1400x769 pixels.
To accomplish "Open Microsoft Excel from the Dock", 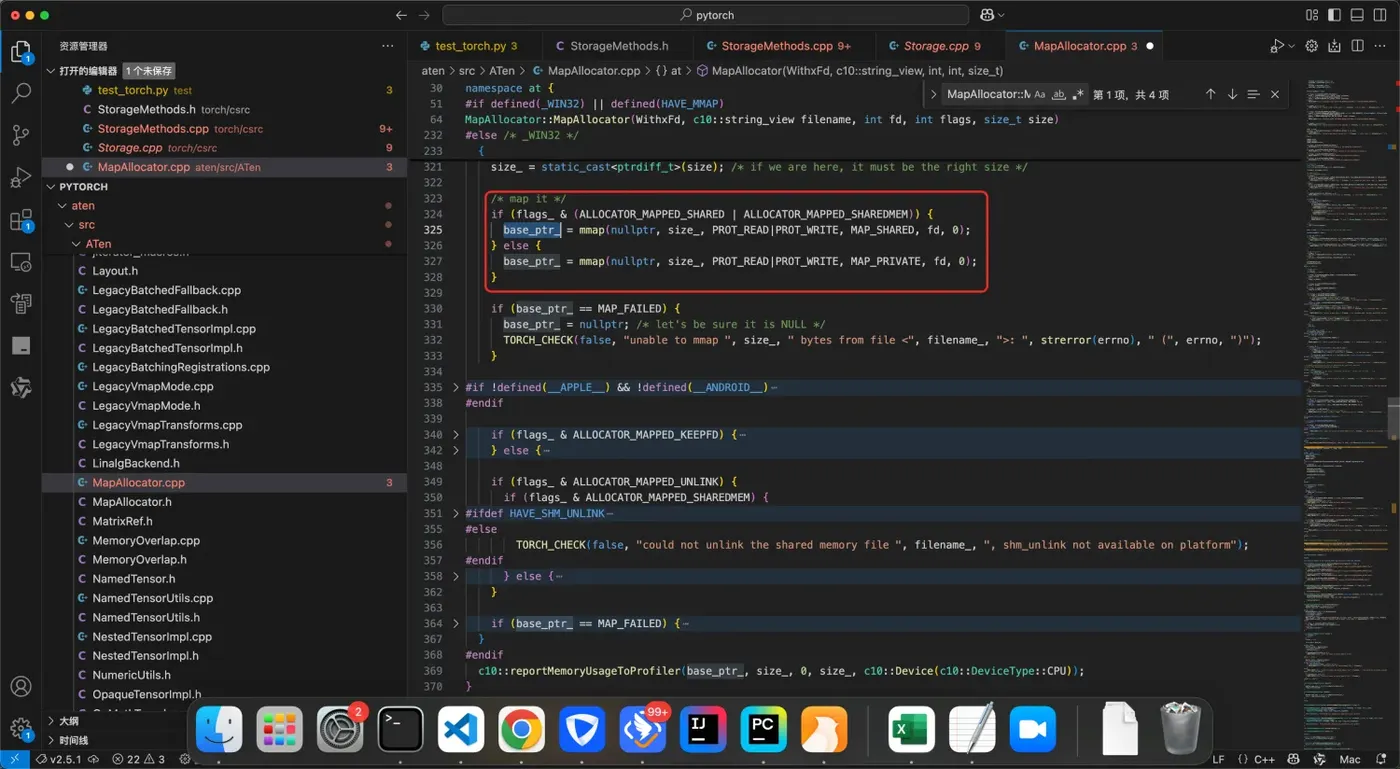I will coord(911,729).
